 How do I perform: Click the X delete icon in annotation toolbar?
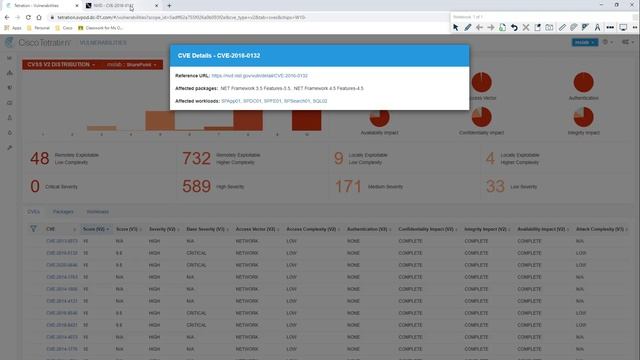click(x=526, y=27)
